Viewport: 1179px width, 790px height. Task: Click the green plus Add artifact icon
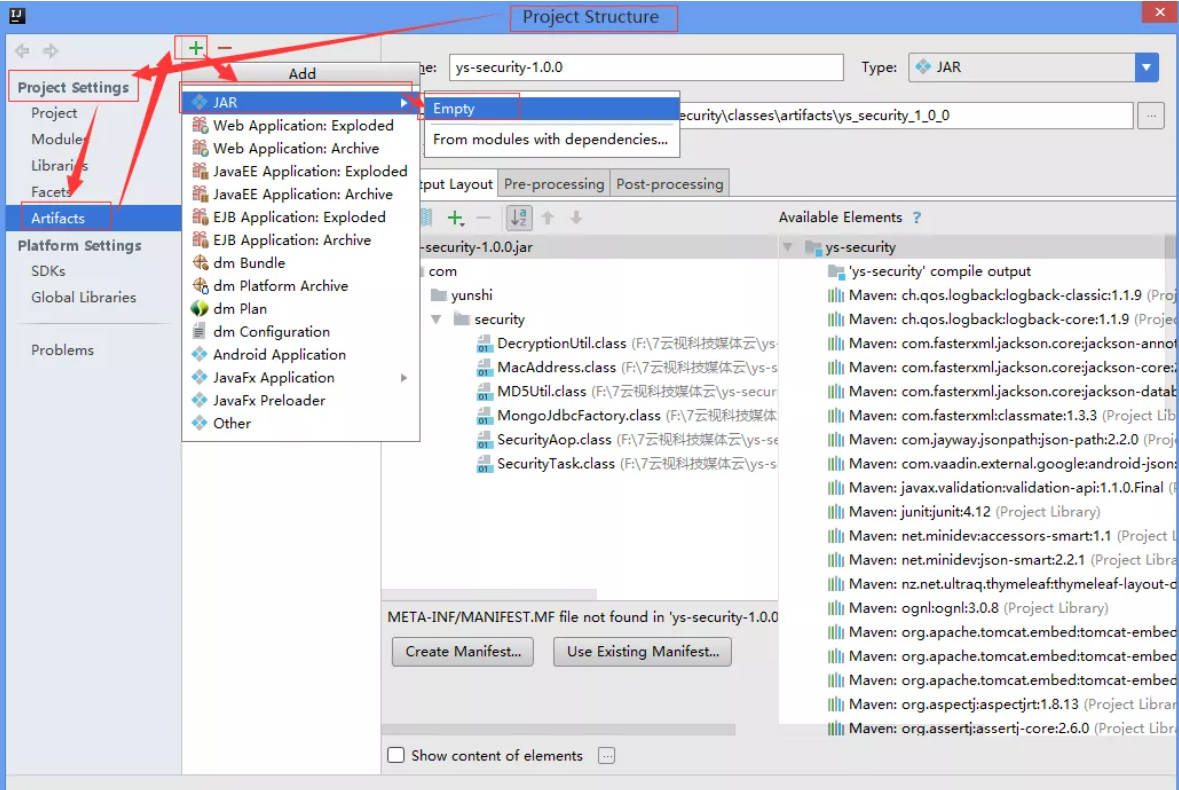click(x=196, y=48)
